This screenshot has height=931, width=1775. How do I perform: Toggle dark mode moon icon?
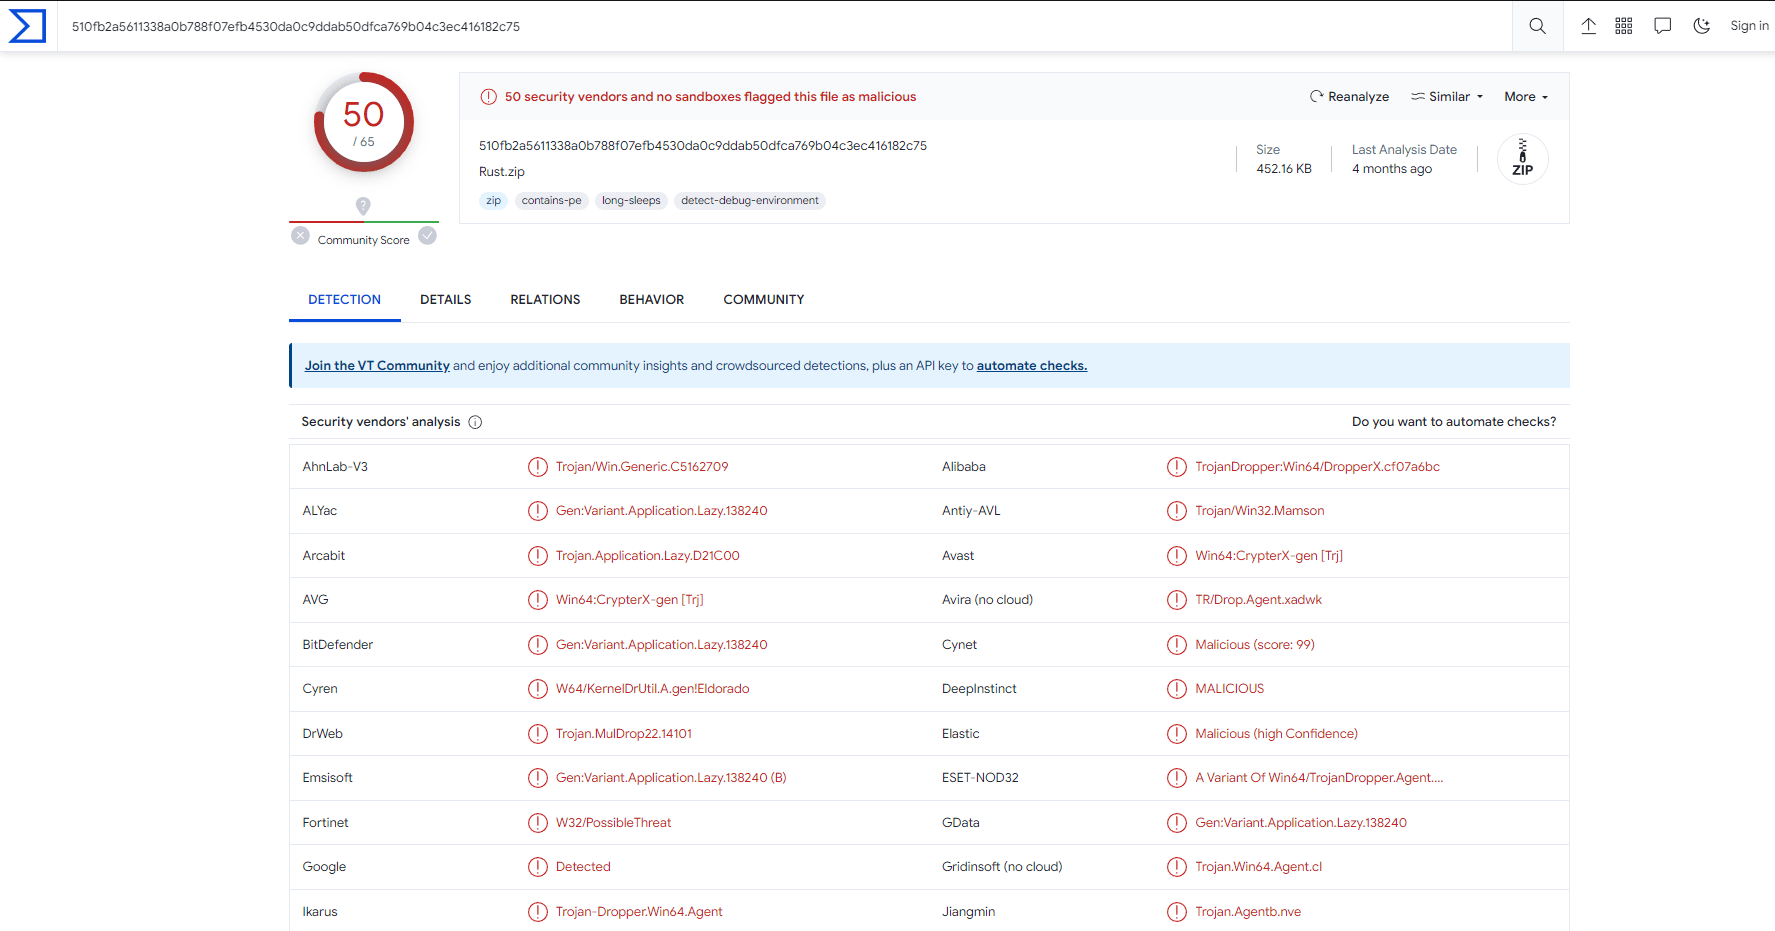click(x=1701, y=26)
